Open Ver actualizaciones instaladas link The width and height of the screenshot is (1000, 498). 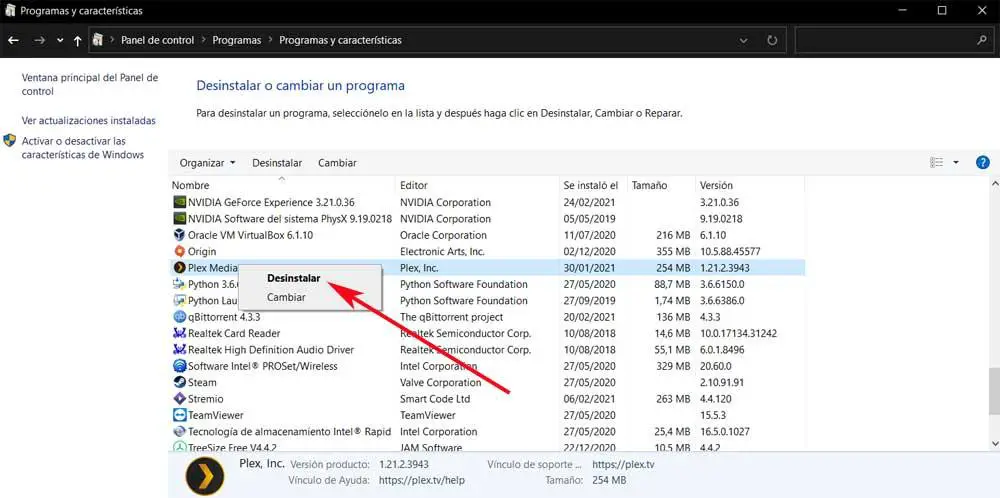tap(89, 120)
